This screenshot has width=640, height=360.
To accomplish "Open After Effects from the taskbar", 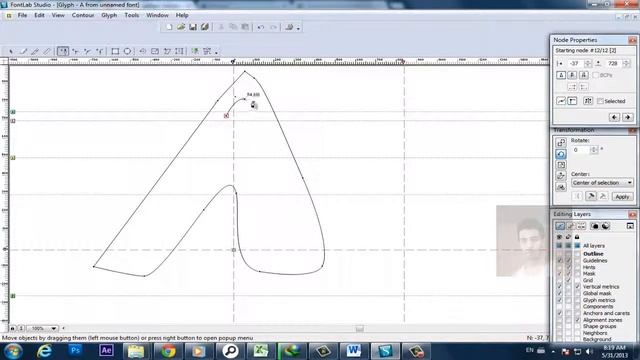I will coord(106,351).
